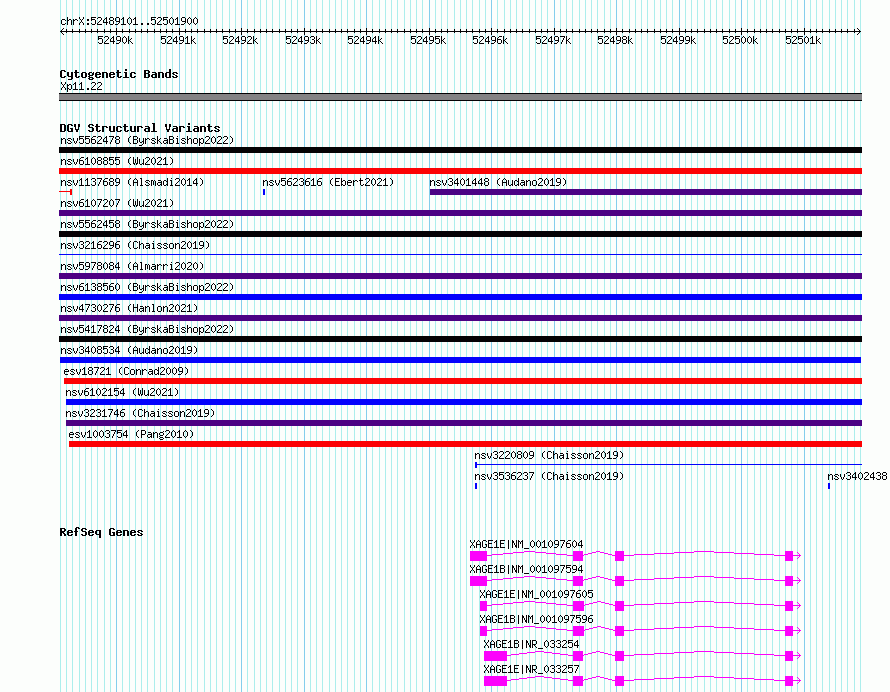The image size is (890, 692).
Task: Click the thin blue line of nsv3216296
Action: [x=460, y=254]
